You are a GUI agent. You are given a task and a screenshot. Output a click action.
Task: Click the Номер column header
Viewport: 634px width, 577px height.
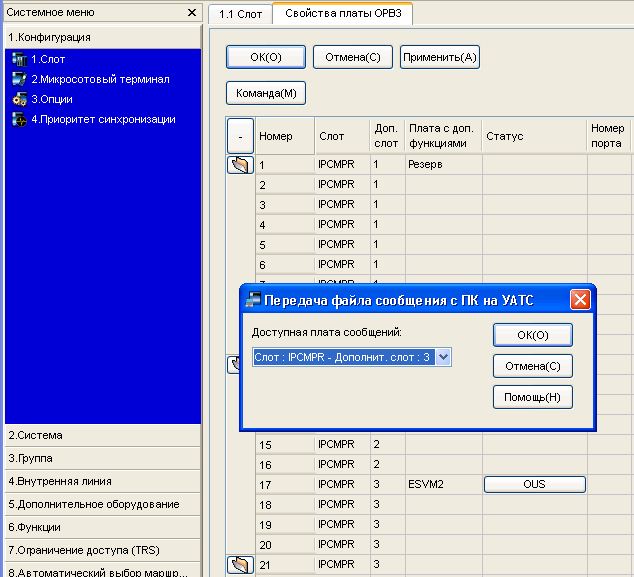285,136
